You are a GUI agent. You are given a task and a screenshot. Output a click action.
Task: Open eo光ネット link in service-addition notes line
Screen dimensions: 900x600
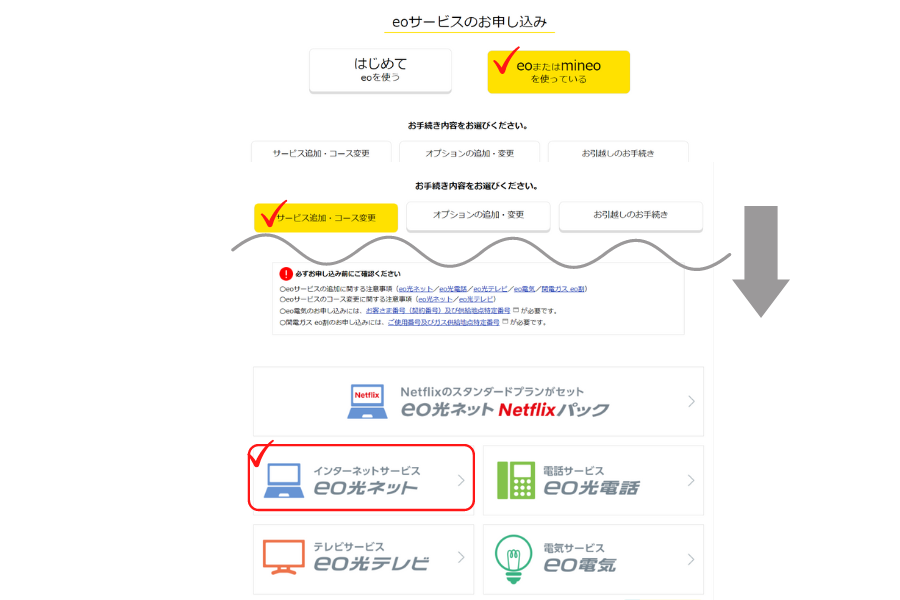coord(416,289)
